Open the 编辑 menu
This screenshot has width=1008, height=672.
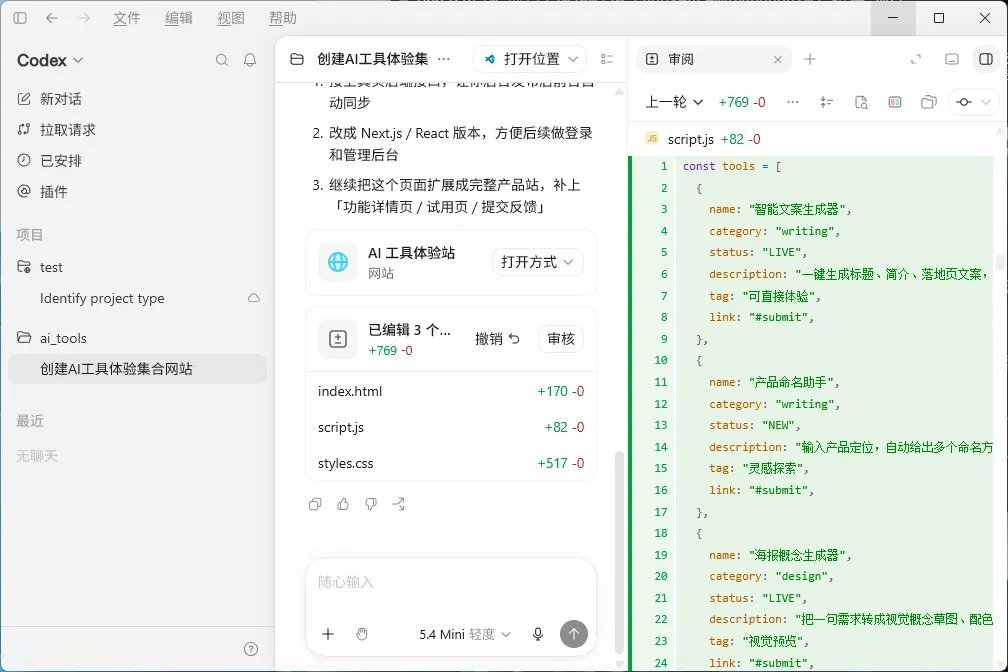click(x=179, y=18)
